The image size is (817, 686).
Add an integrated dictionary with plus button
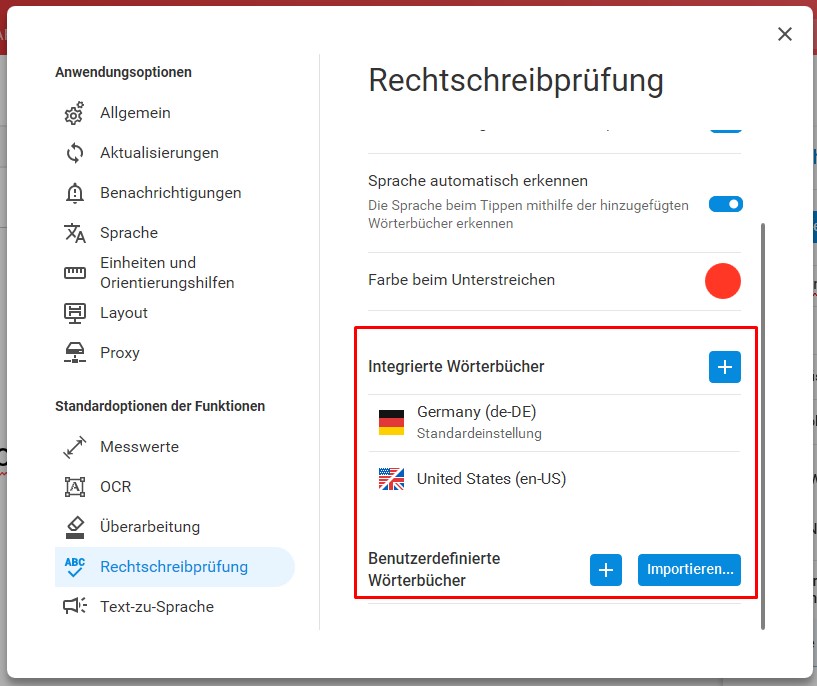pyautogui.click(x=724, y=367)
